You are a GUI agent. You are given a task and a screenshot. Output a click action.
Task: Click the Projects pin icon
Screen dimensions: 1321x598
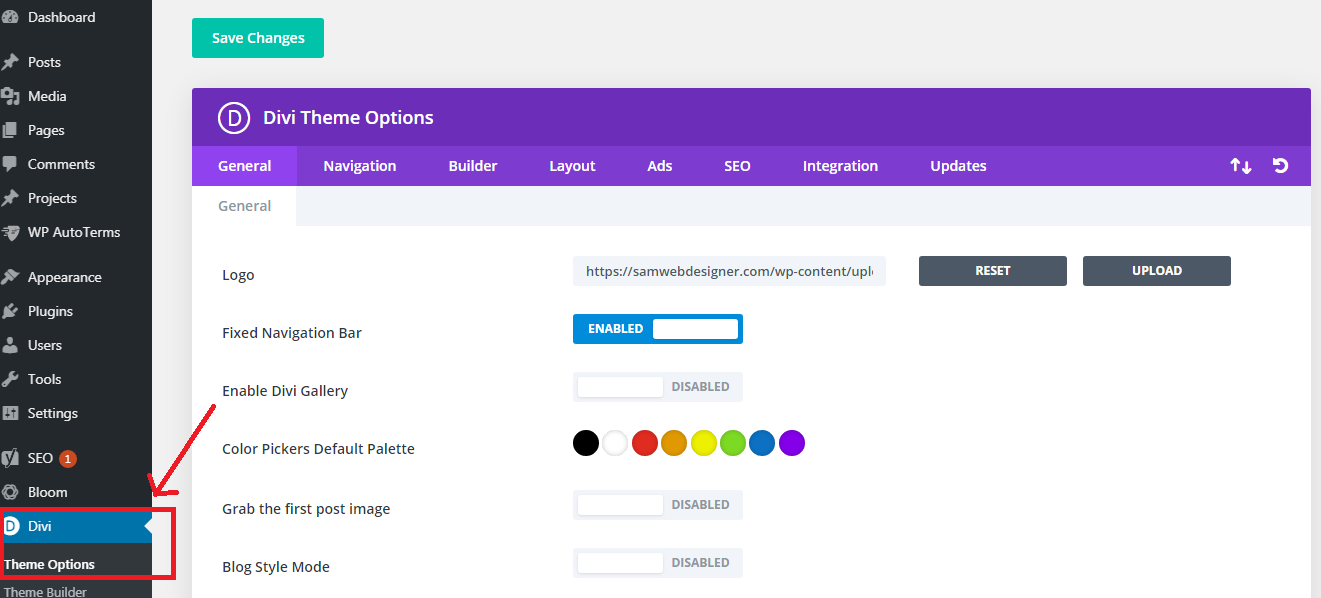10,198
